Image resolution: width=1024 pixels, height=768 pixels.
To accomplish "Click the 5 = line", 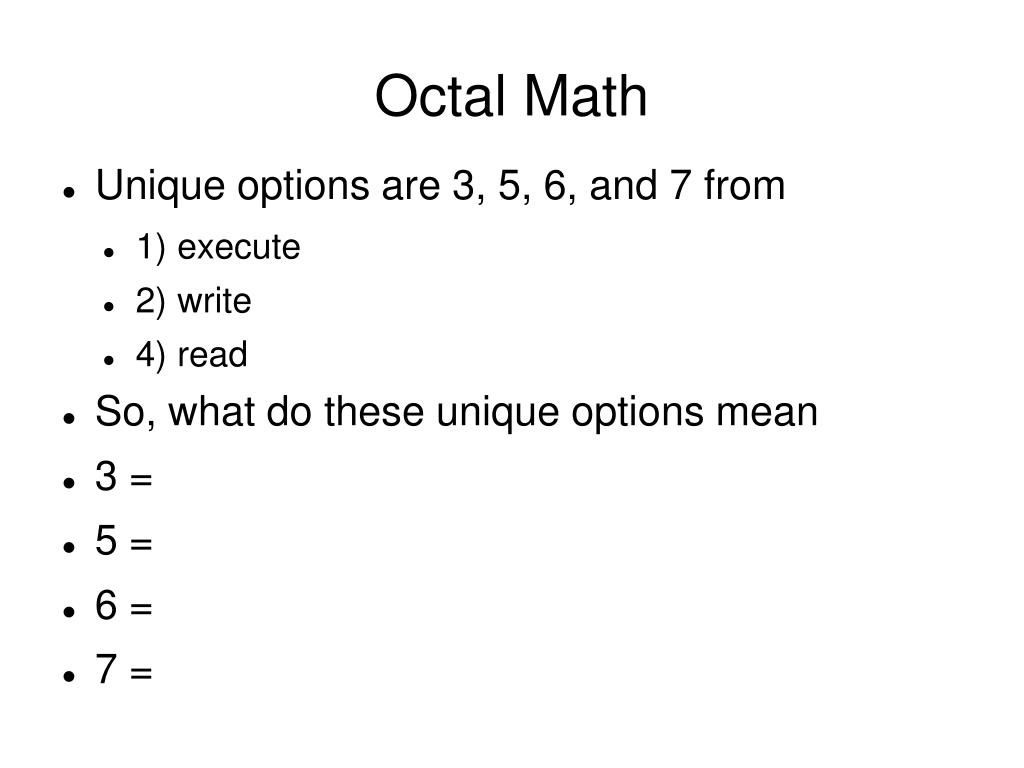I will coord(123,541).
